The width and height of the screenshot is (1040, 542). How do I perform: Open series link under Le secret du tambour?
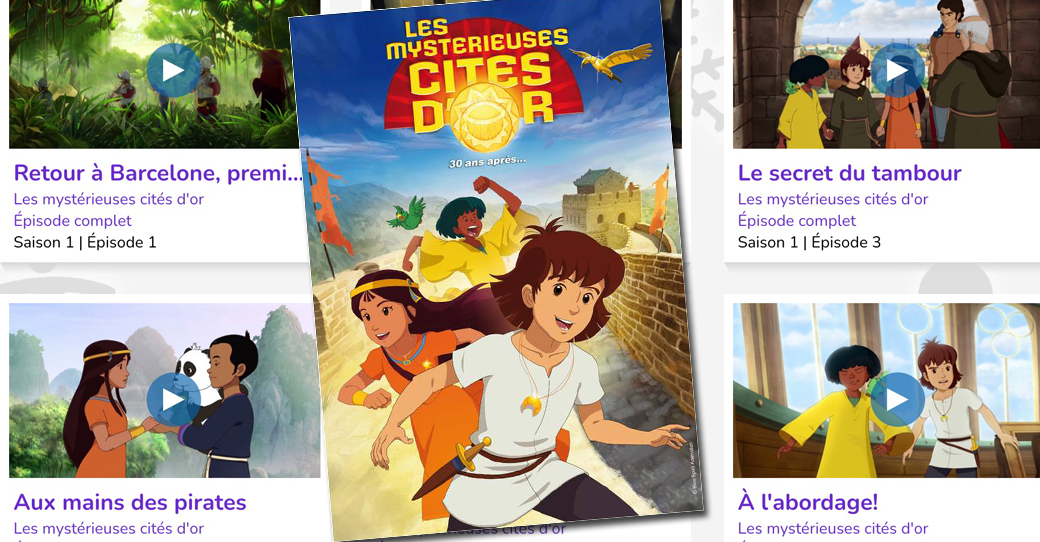click(833, 199)
